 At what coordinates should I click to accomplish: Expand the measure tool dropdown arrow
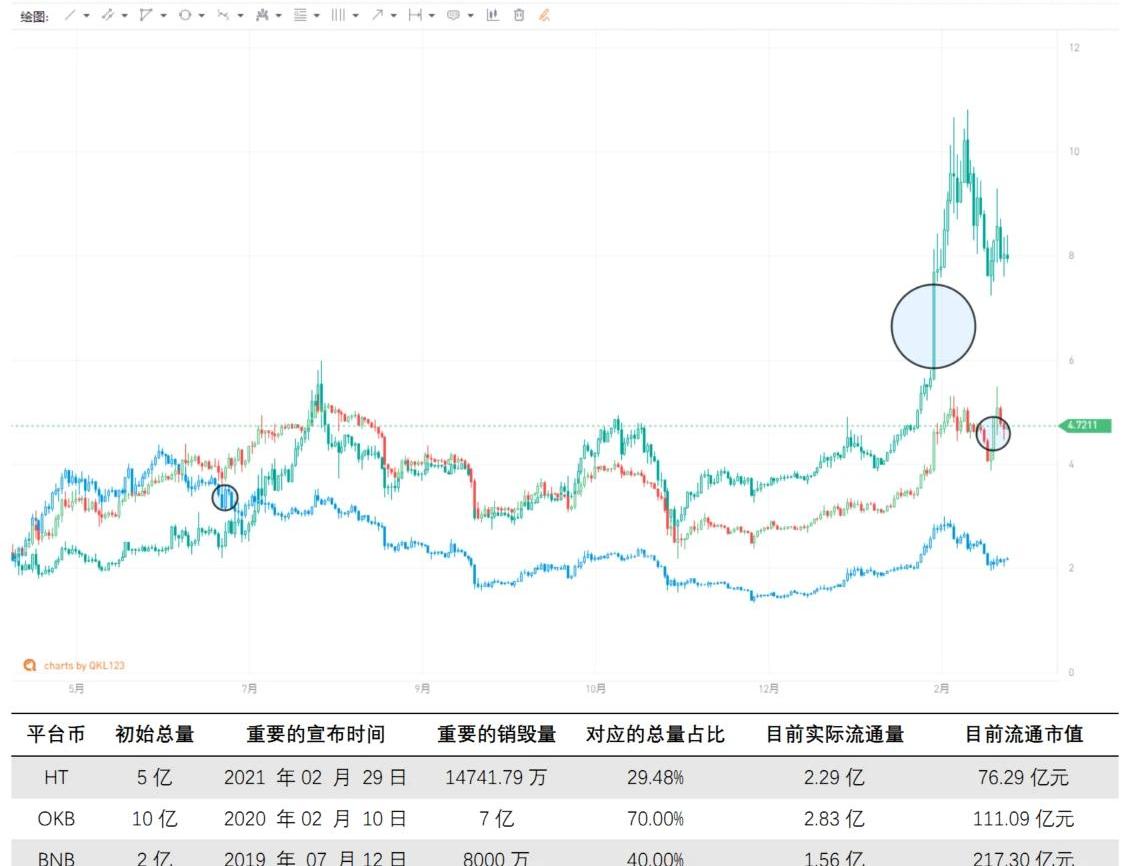coord(432,15)
